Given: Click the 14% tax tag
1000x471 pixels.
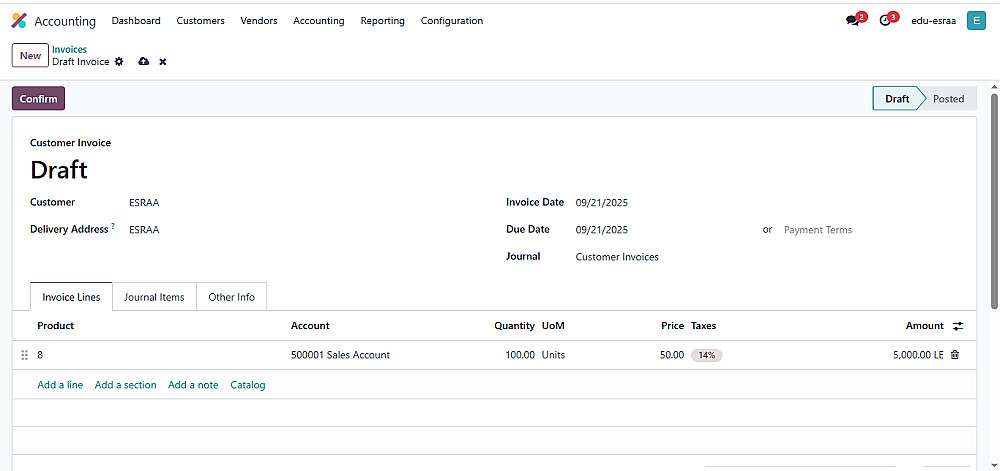Looking at the screenshot, I should click(x=707, y=355).
